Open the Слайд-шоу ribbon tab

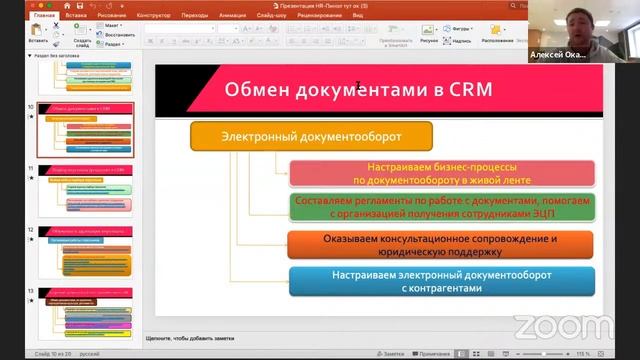pyautogui.click(x=271, y=15)
